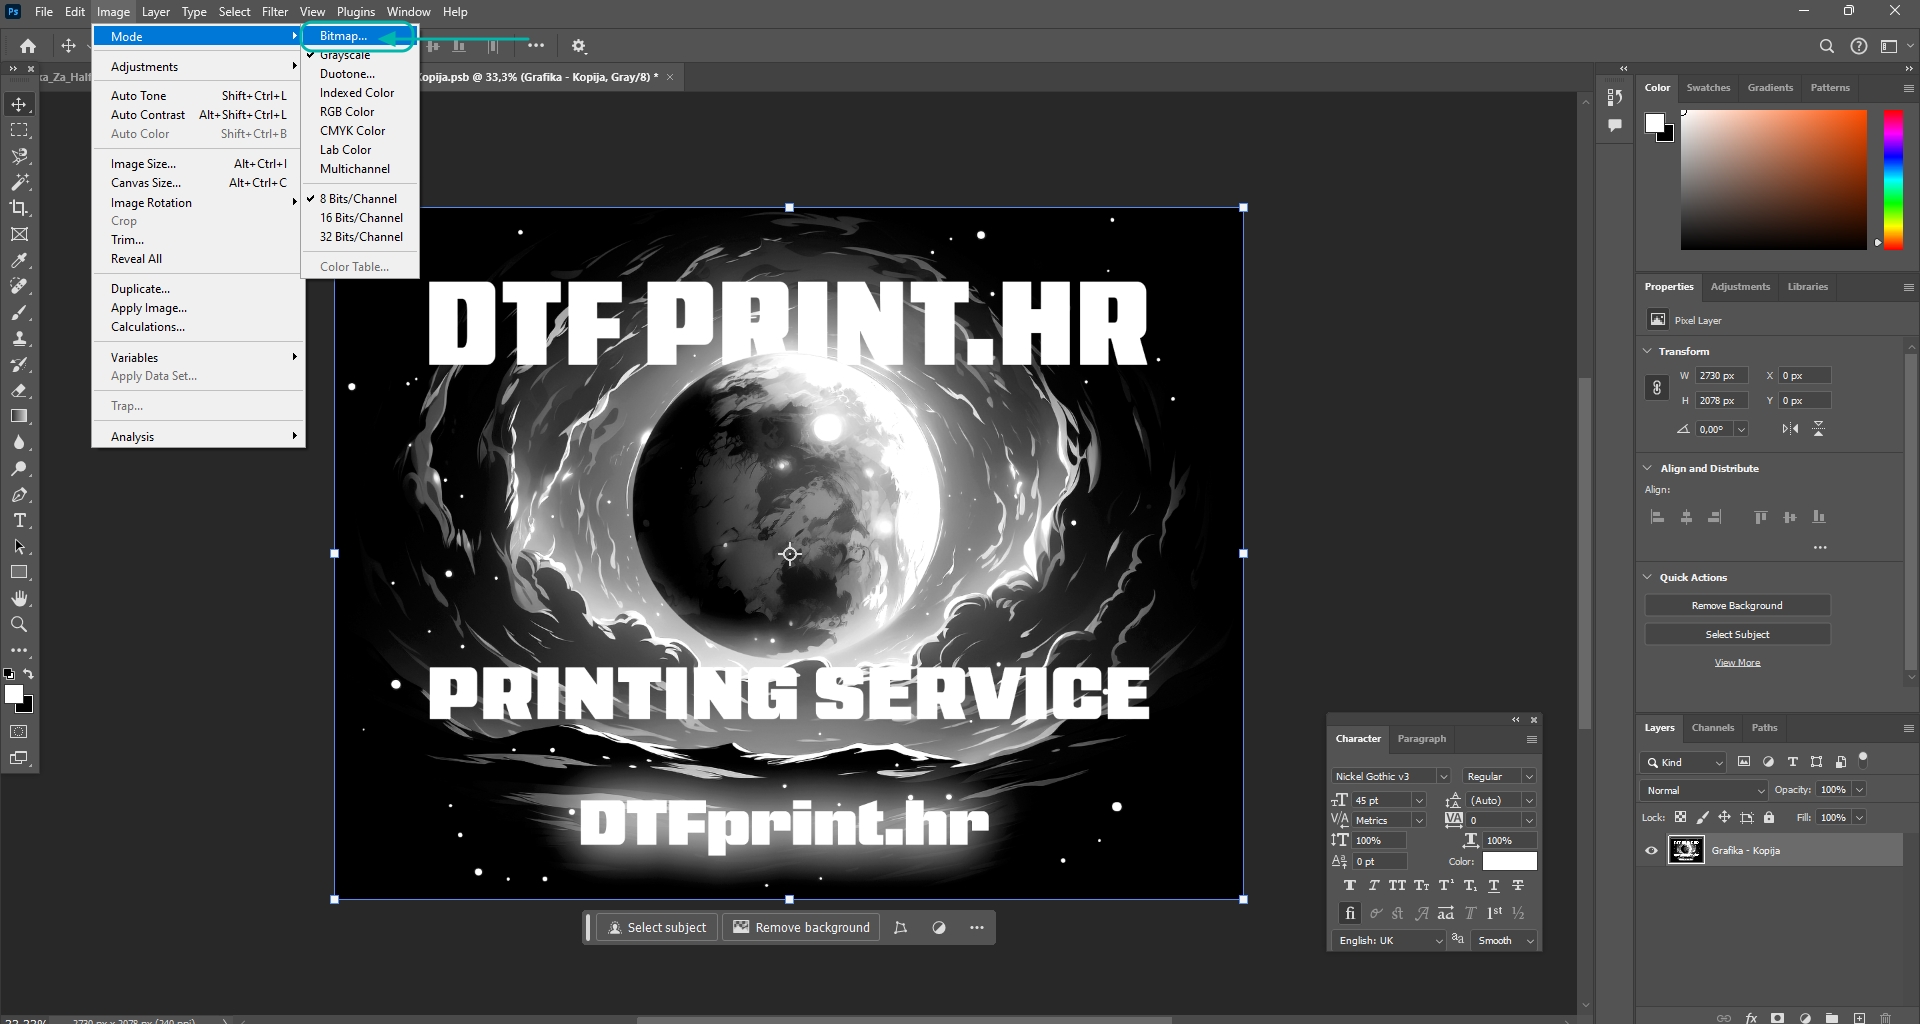Pick a color in the color field
1920x1024 pixels.
(1773, 180)
